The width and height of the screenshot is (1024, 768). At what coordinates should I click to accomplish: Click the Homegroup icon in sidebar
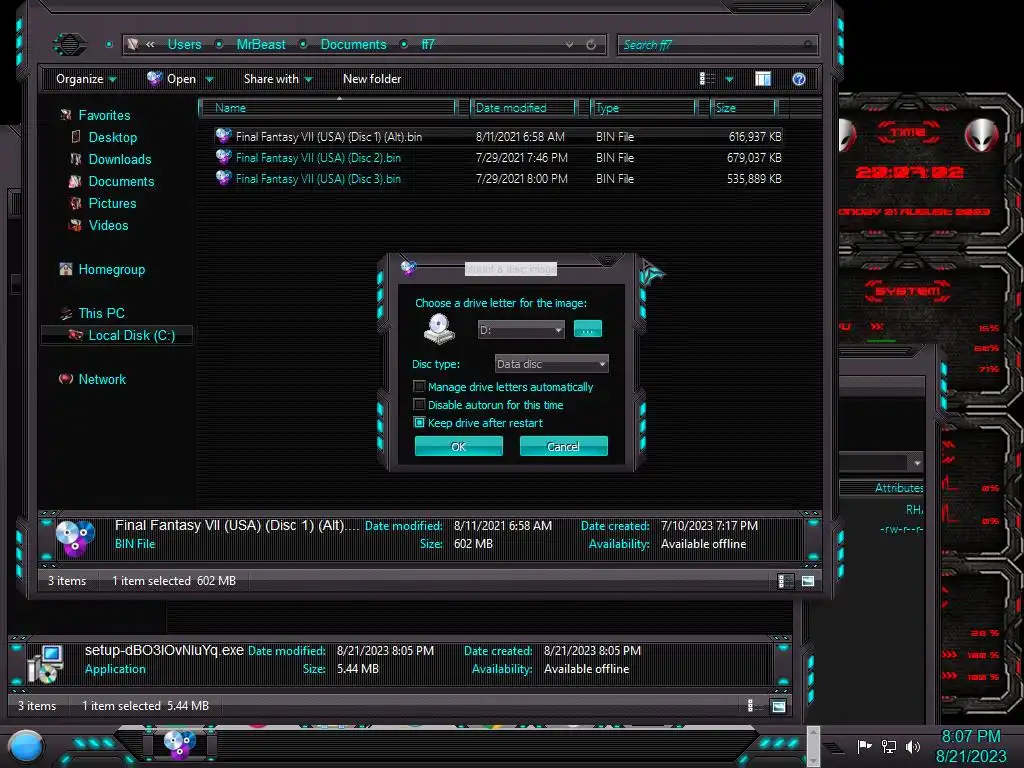tap(66, 269)
